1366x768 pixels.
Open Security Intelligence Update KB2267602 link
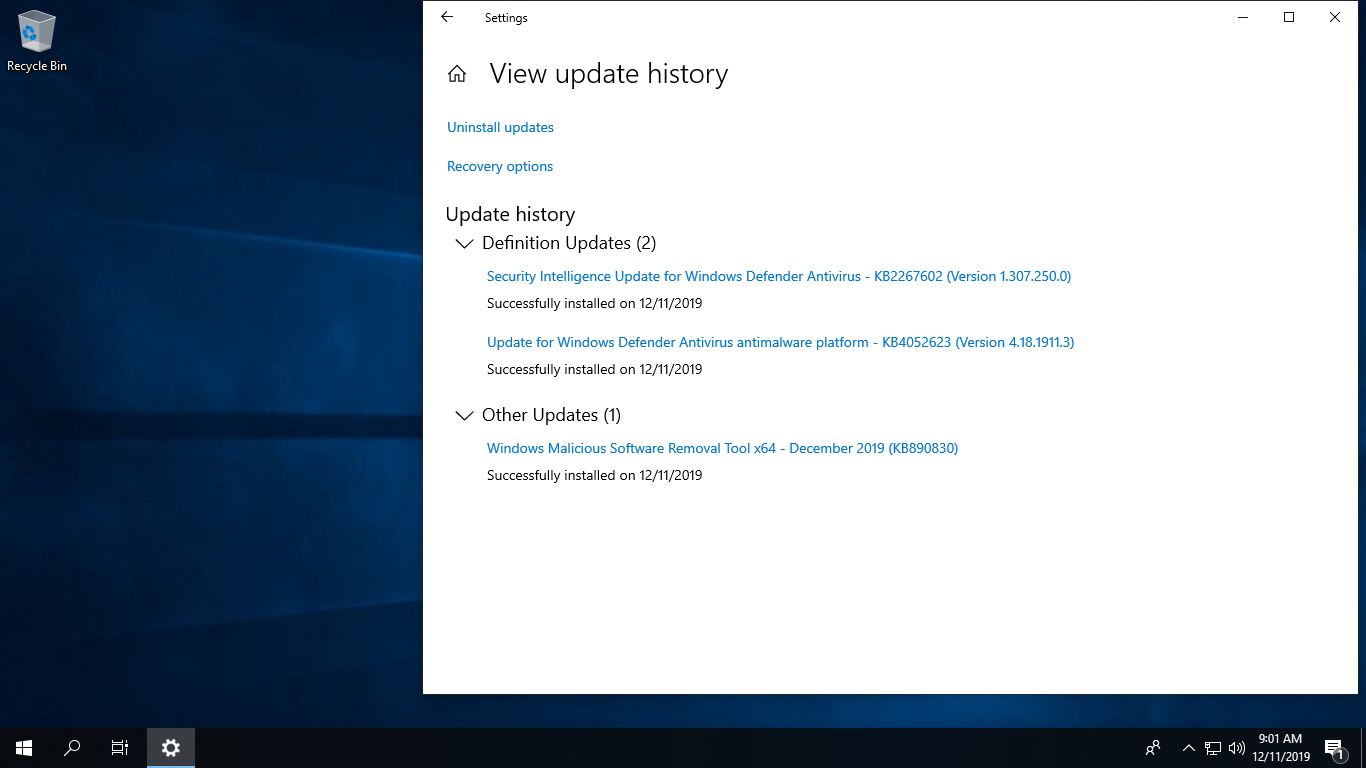(779, 276)
